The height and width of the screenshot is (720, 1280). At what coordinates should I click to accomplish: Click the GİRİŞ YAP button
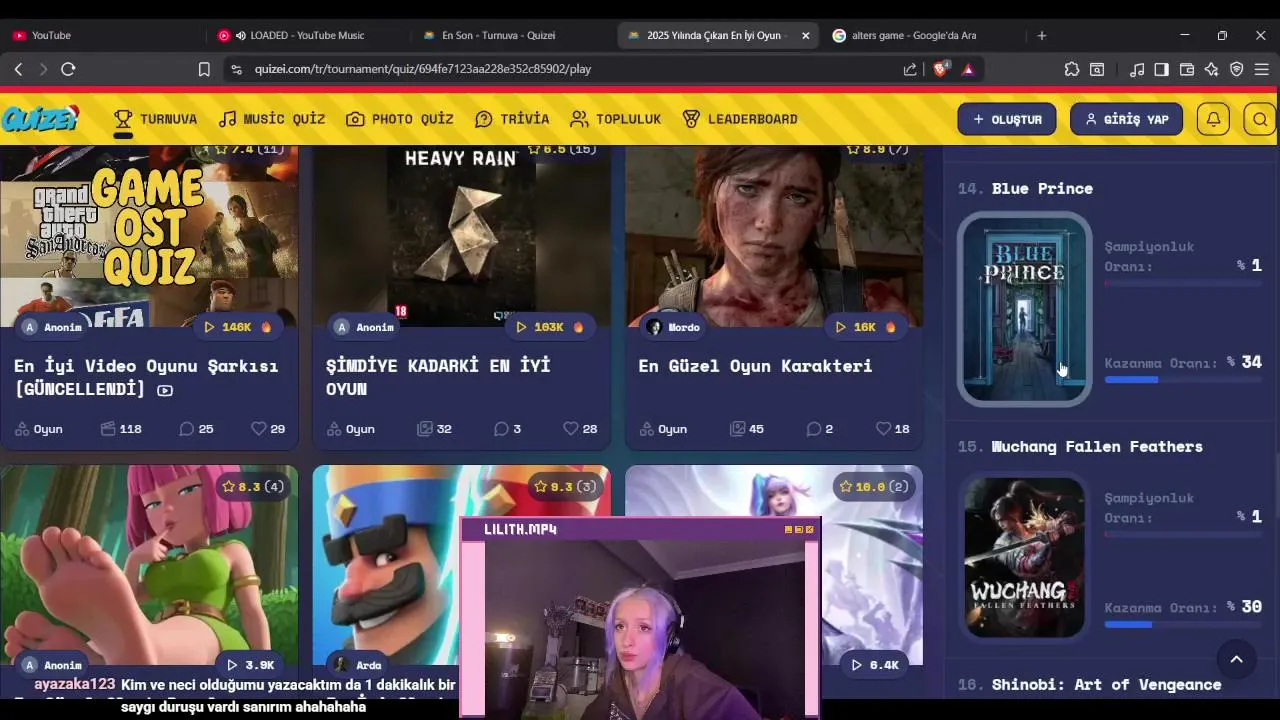coord(1126,119)
